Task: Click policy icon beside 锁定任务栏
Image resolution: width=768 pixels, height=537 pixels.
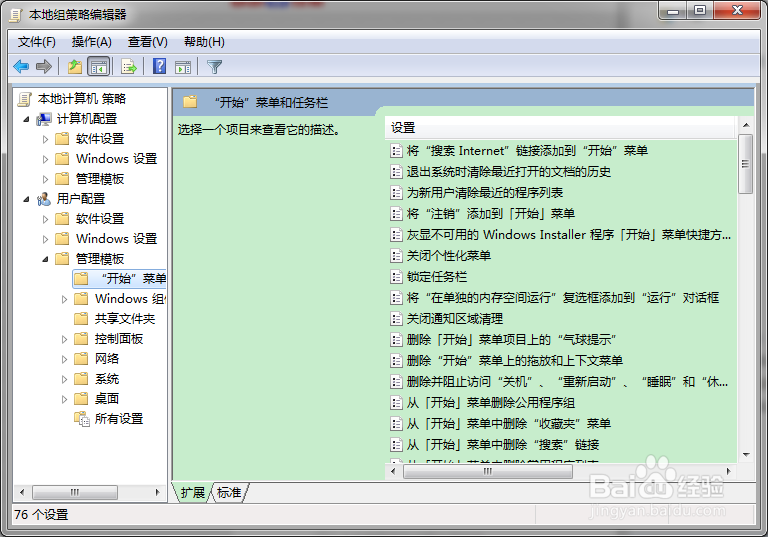Action: (396, 277)
